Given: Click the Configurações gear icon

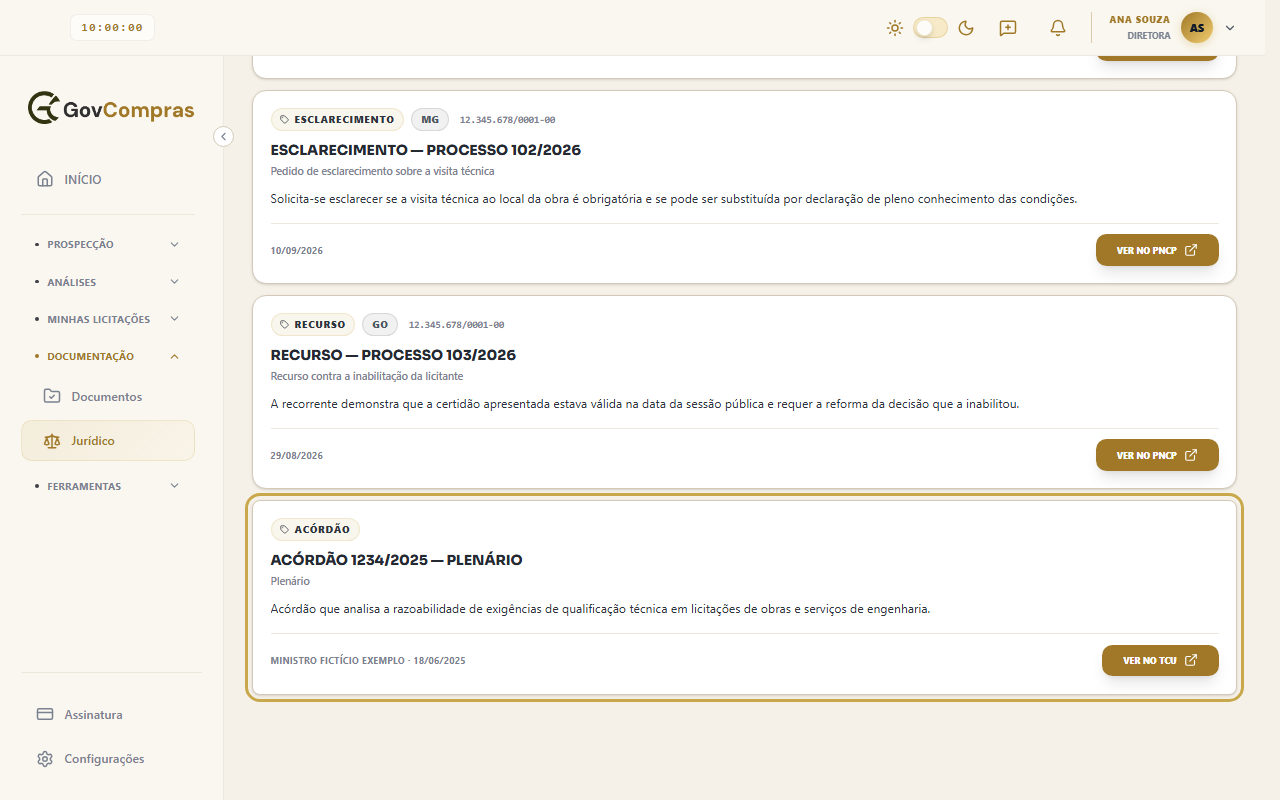Looking at the screenshot, I should point(45,759).
